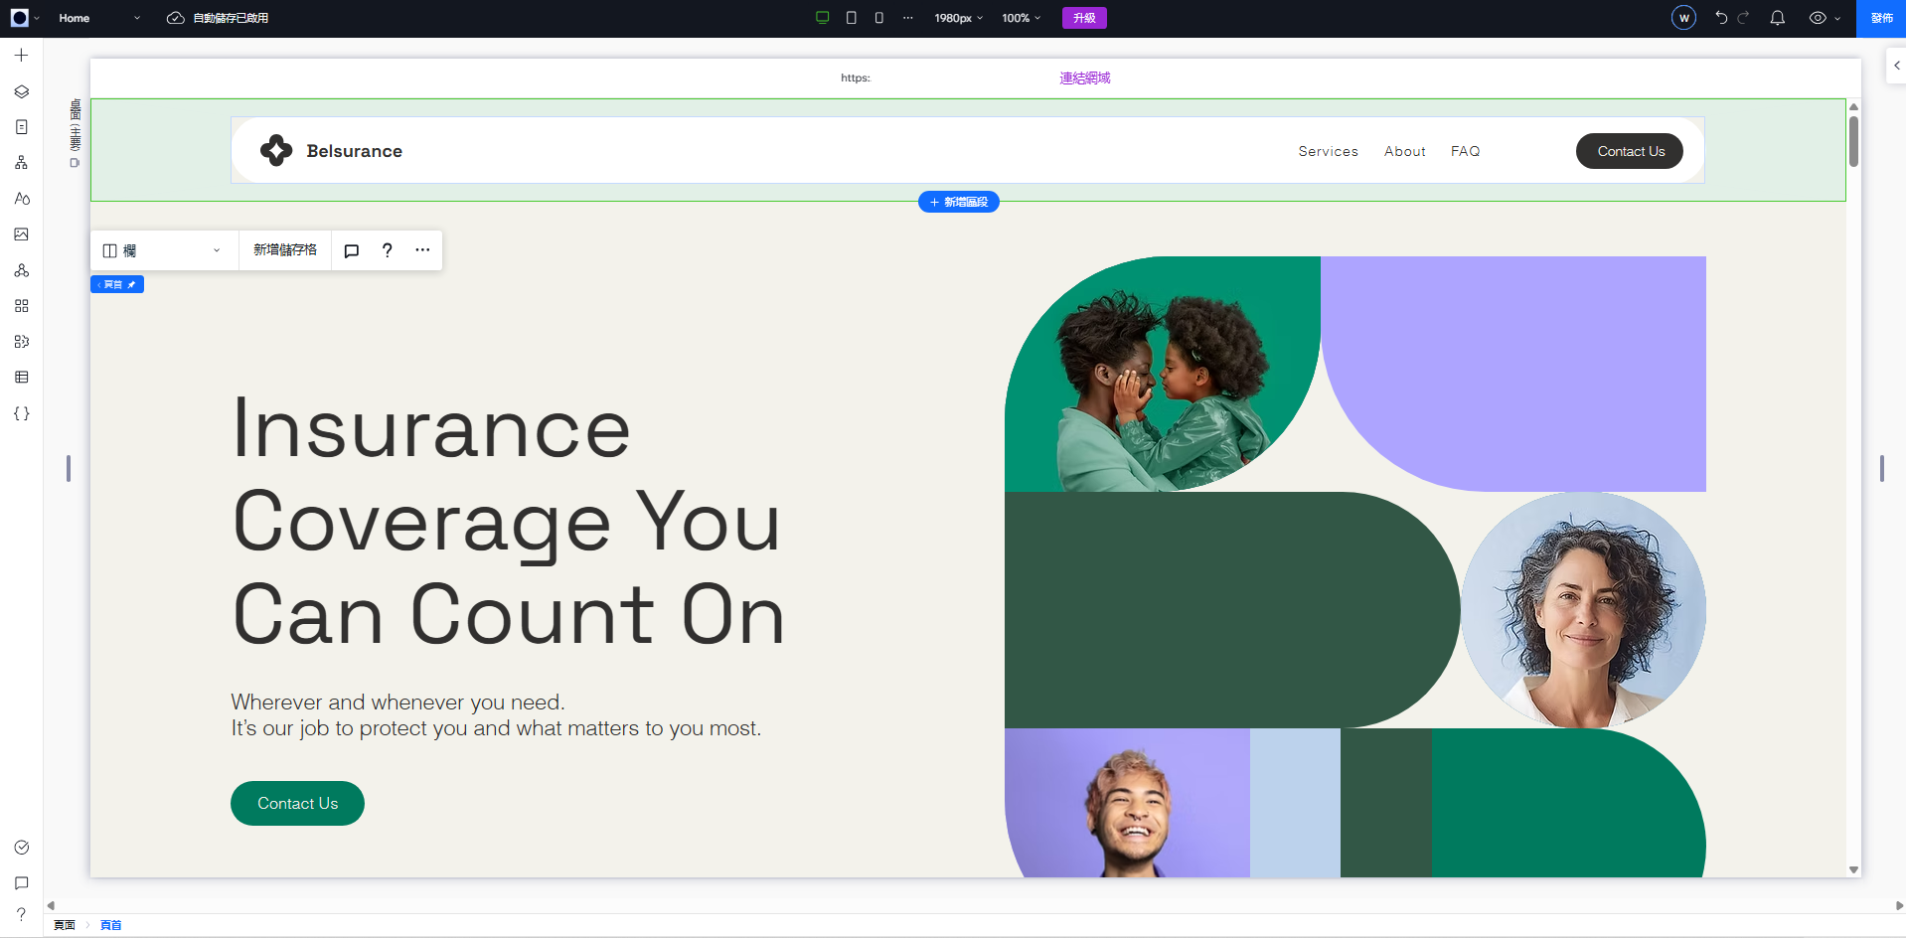
Task: Click the Services navigation menu item
Action: coord(1327,151)
